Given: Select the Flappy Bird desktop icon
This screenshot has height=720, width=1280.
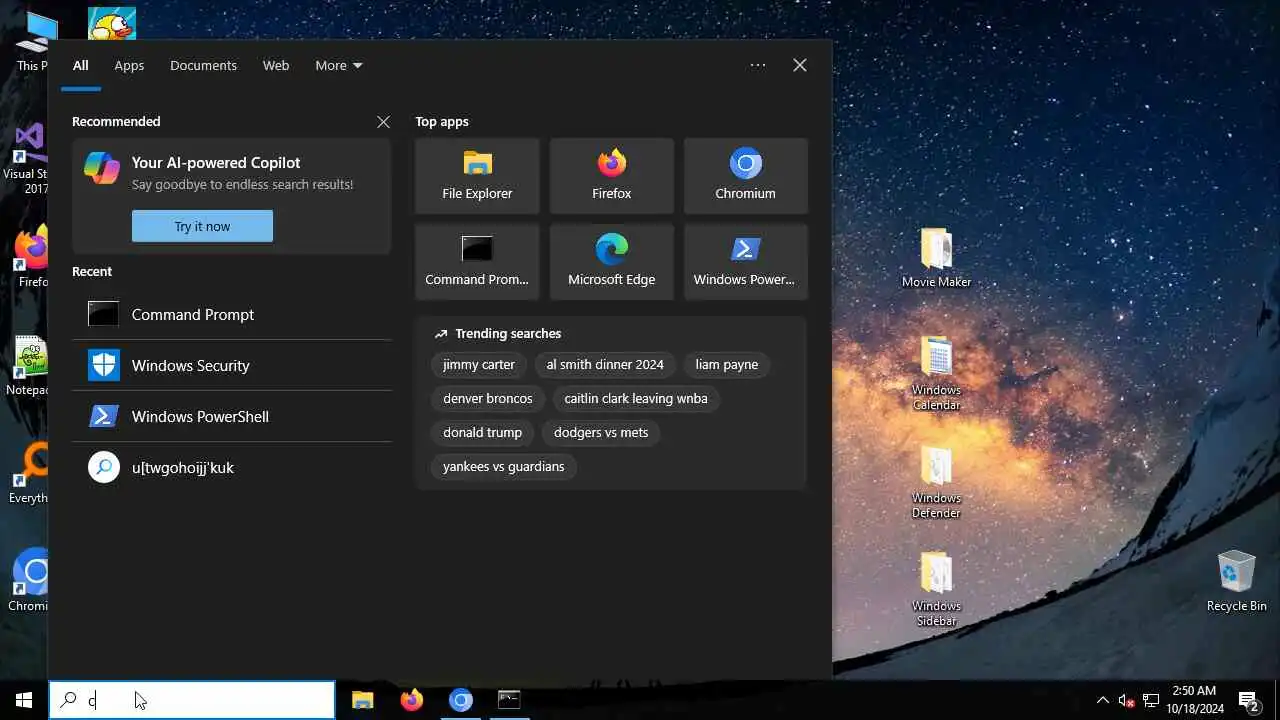Looking at the screenshot, I should click(x=112, y=22).
